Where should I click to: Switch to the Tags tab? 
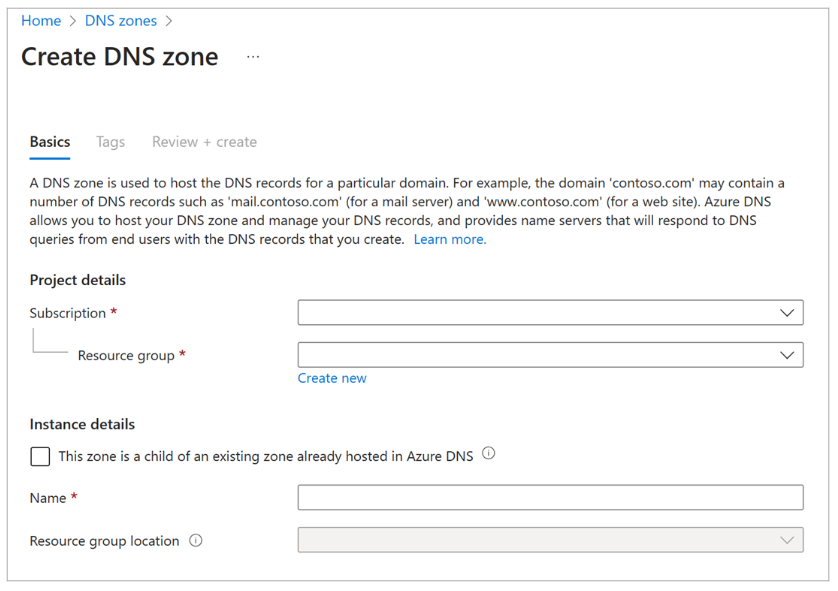110,142
